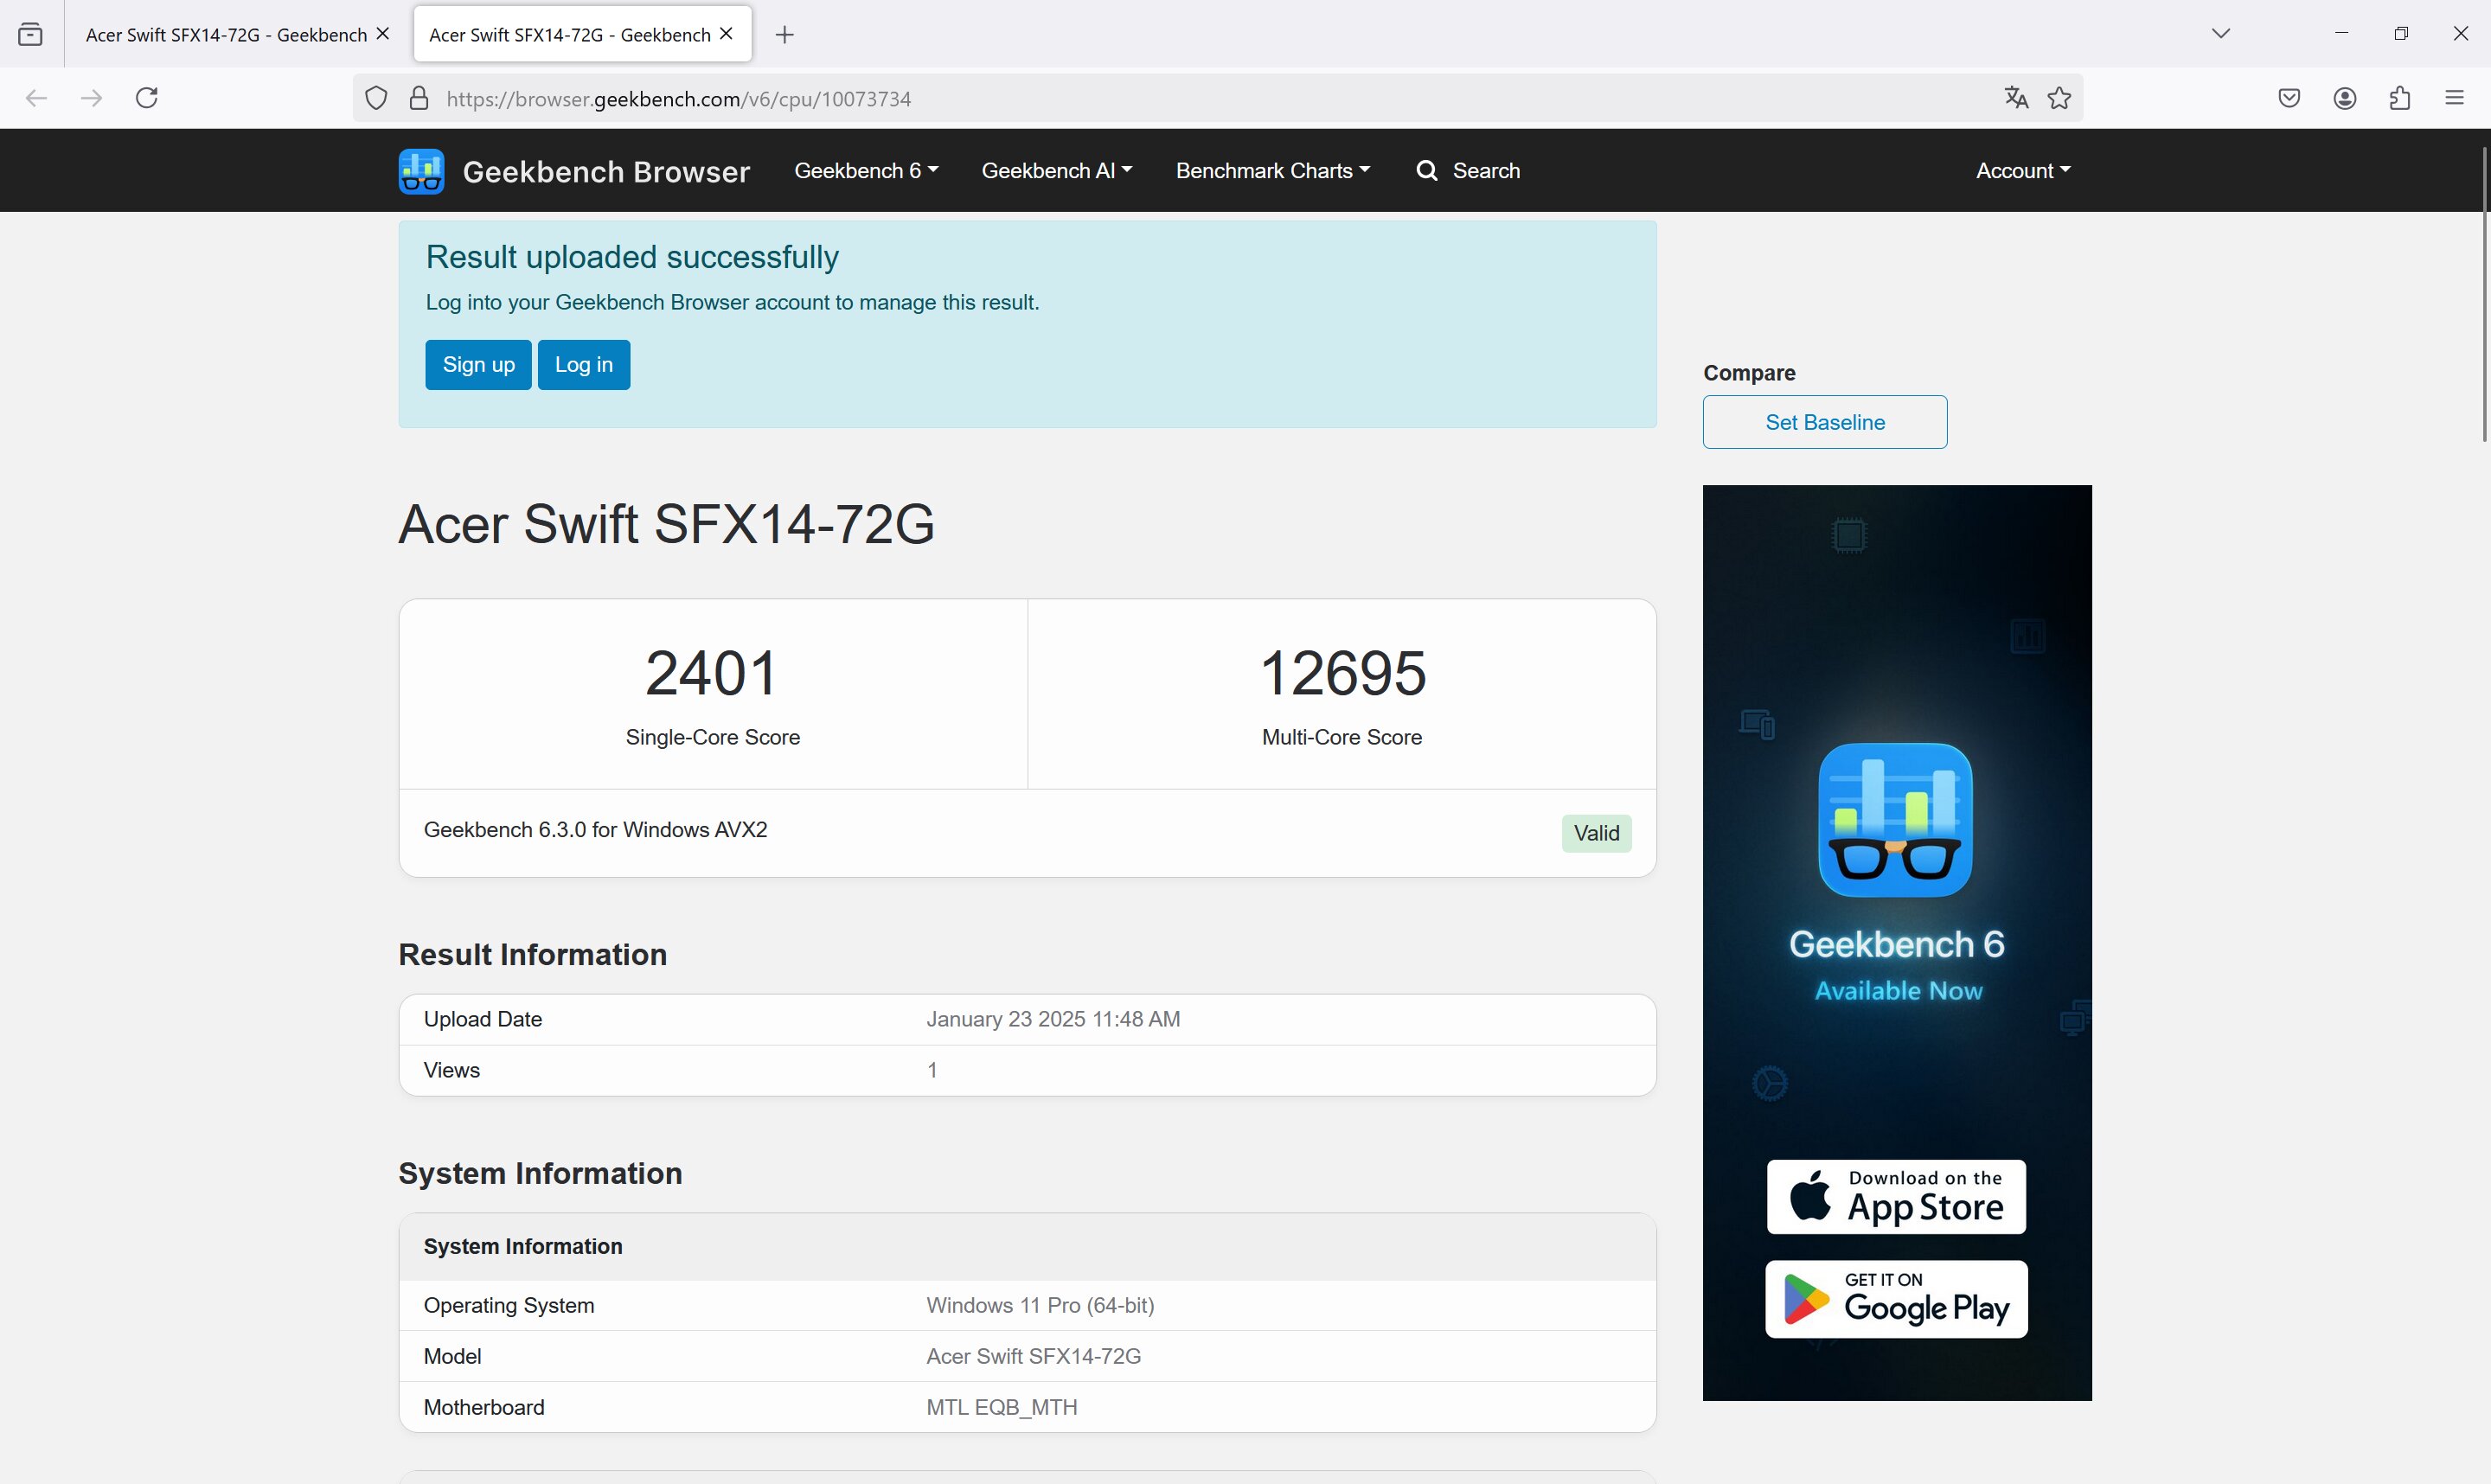The image size is (2491, 1484).
Task: Expand the Account dropdown menu
Action: (x=2023, y=171)
